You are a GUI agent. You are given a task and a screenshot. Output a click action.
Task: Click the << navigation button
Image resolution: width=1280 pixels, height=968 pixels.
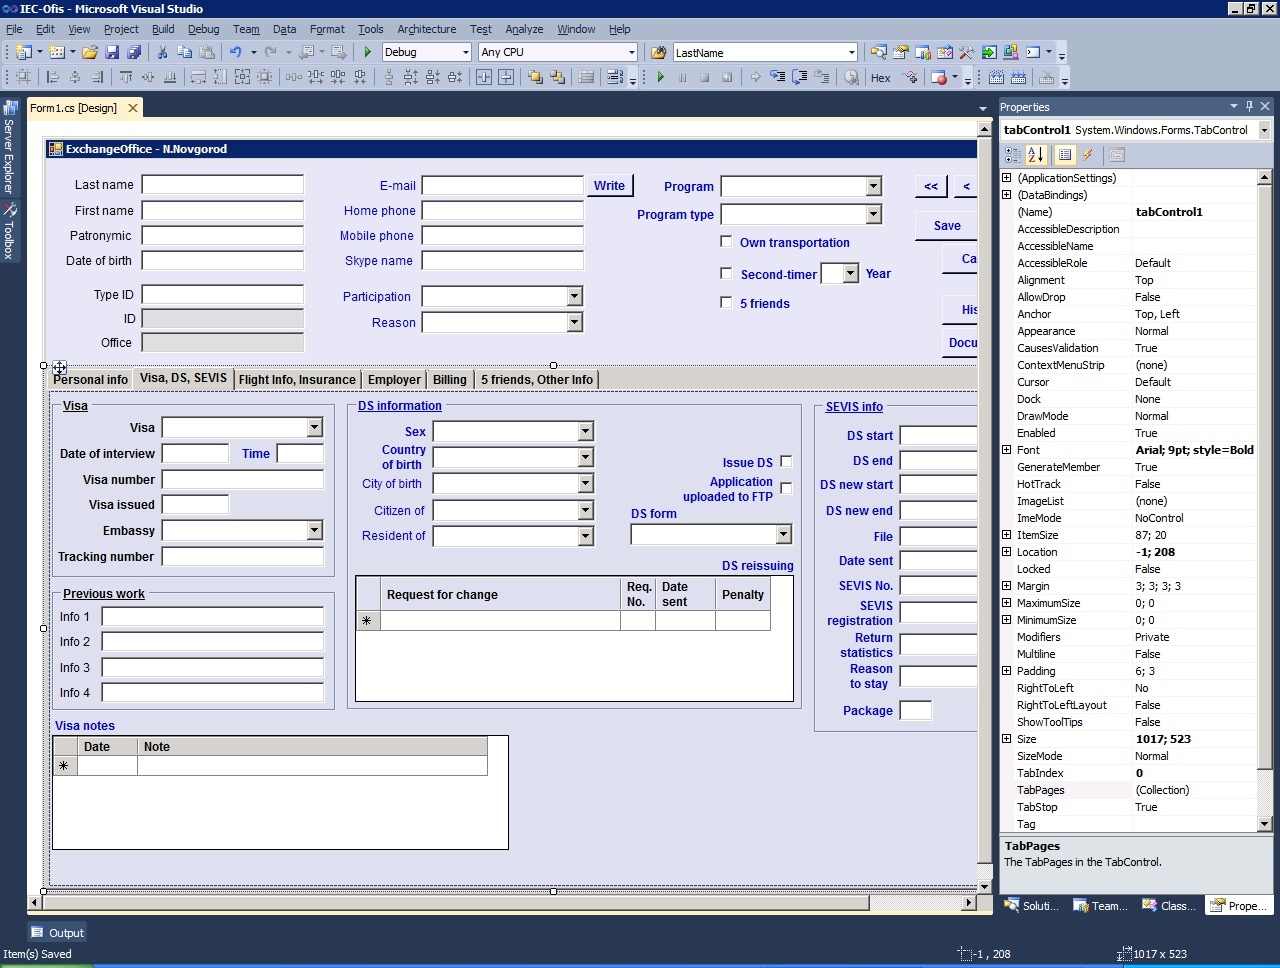931,186
